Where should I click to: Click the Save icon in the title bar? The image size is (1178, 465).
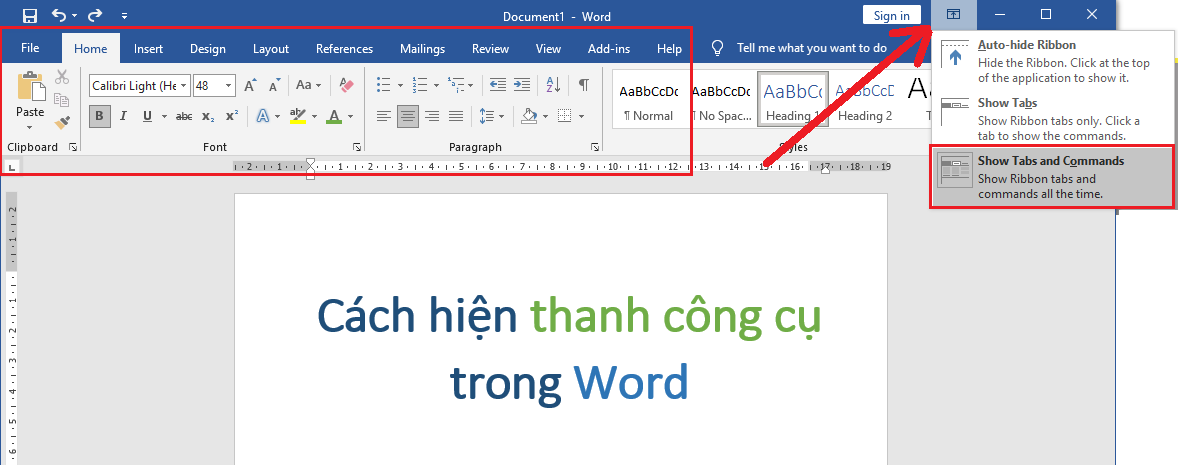[29, 15]
